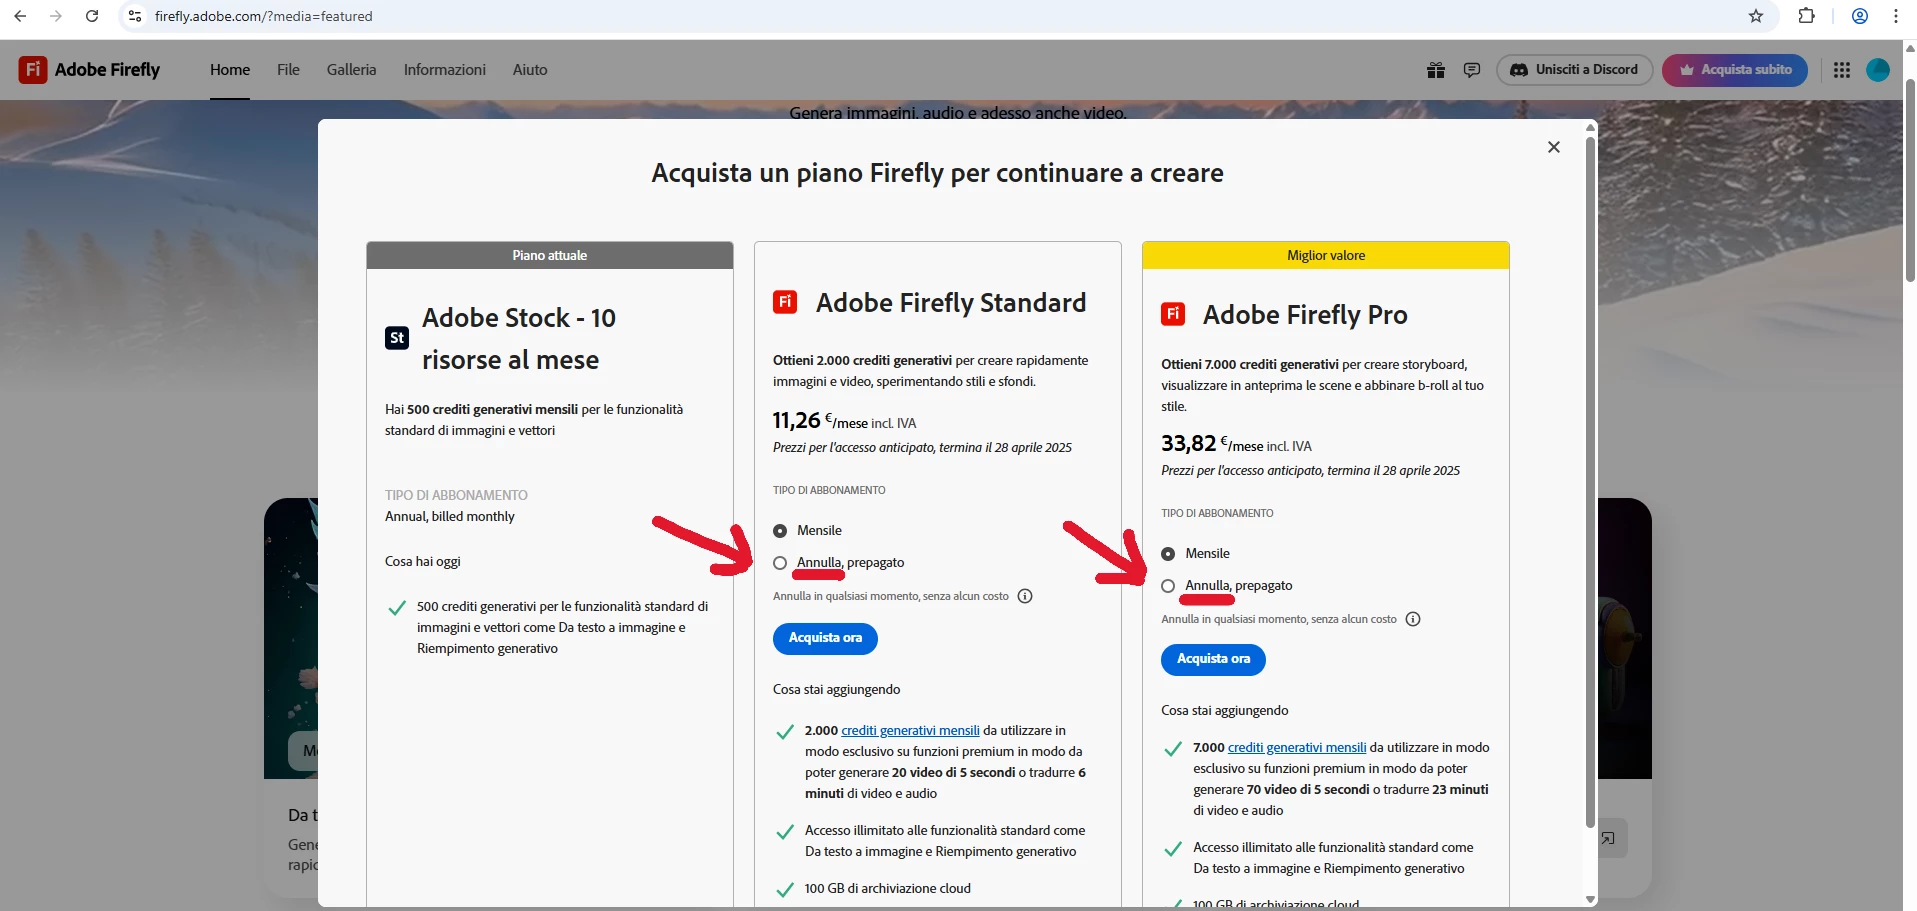1917x911 pixels.
Task: Open browser extensions puzzle icon
Action: coord(1806,16)
